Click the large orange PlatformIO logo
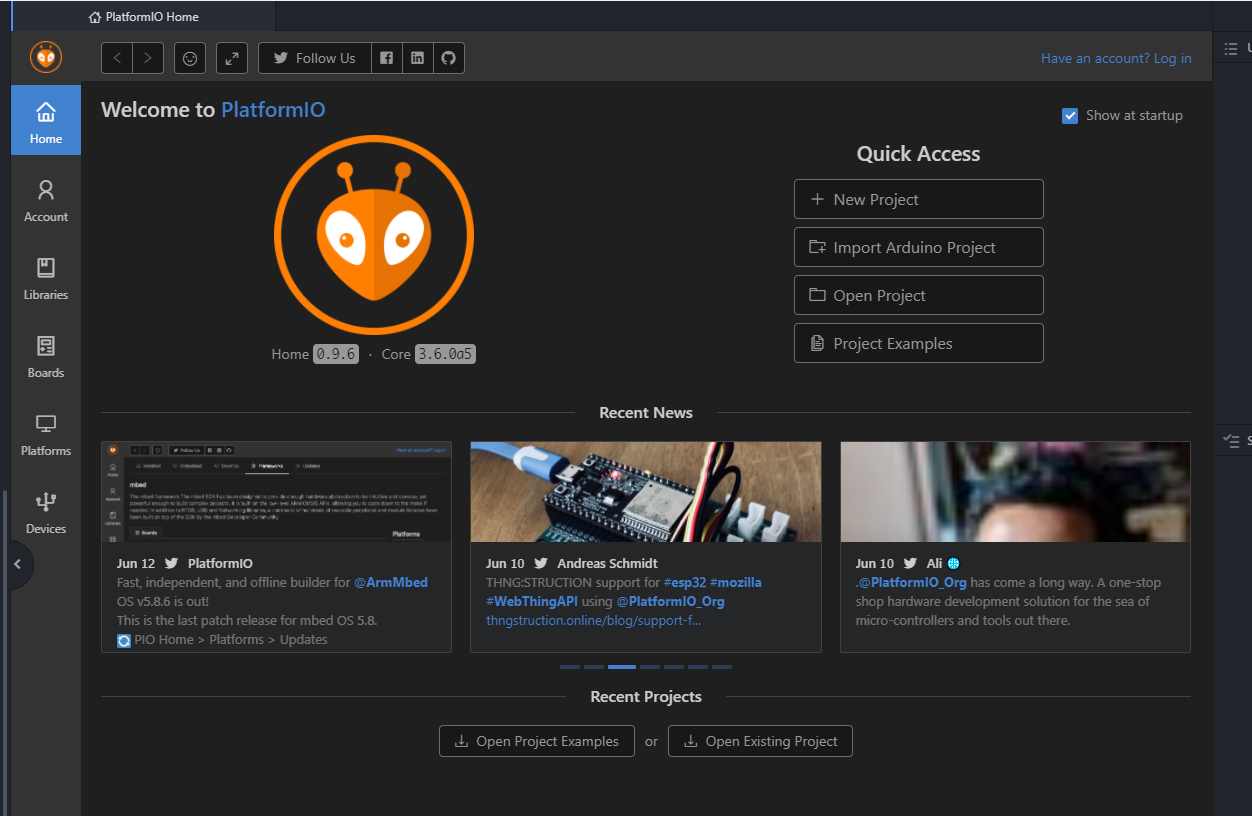1252x816 pixels. pyautogui.click(x=374, y=235)
